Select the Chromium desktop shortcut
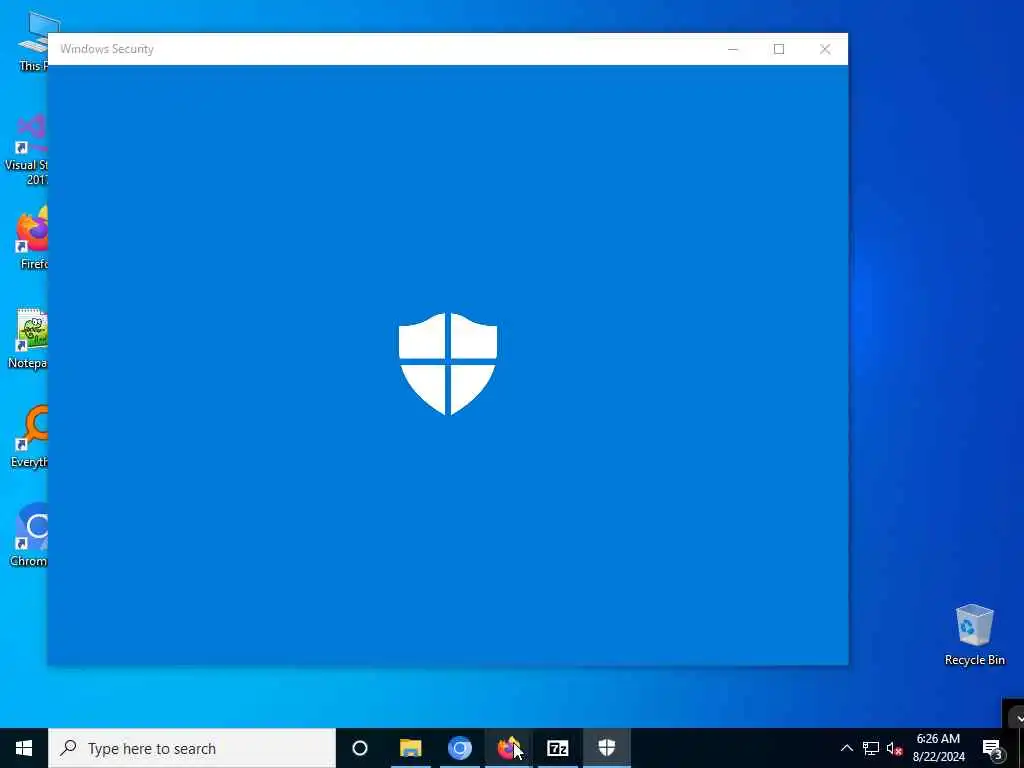Viewport: 1024px width, 768px height. coord(29,534)
